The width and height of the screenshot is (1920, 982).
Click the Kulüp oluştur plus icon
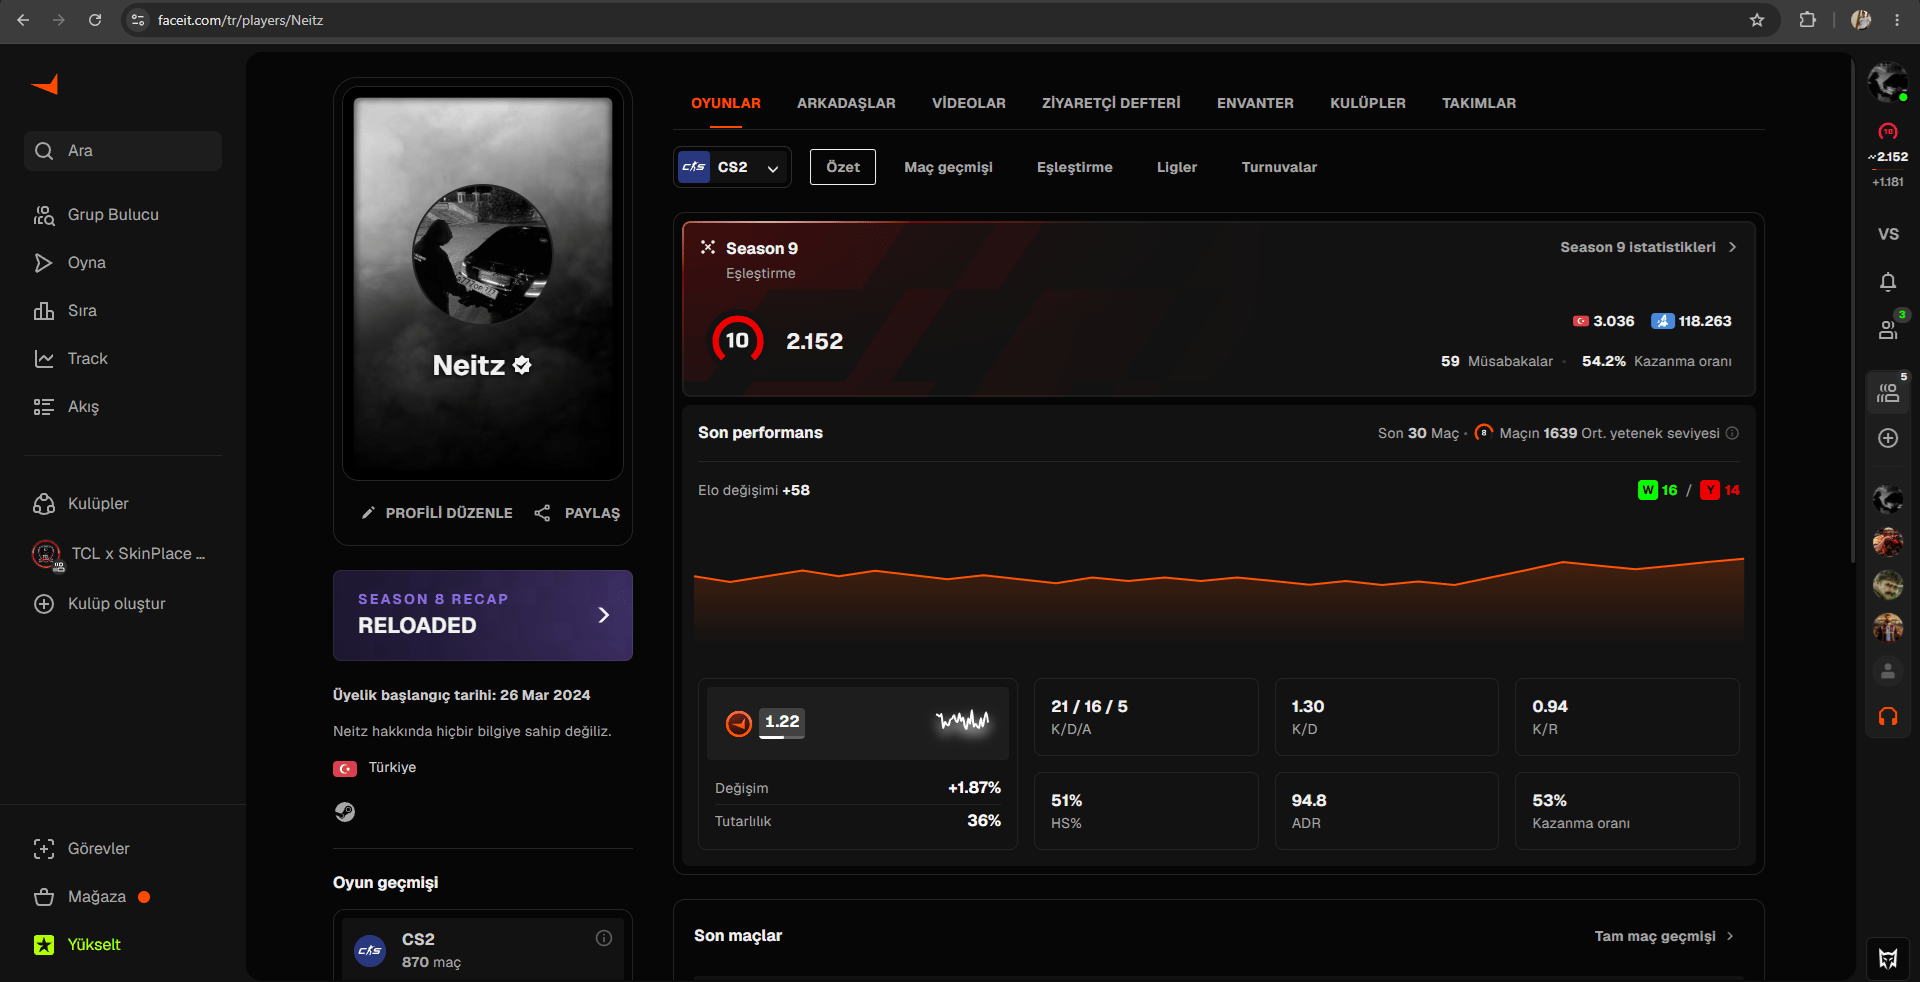(43, 604)
